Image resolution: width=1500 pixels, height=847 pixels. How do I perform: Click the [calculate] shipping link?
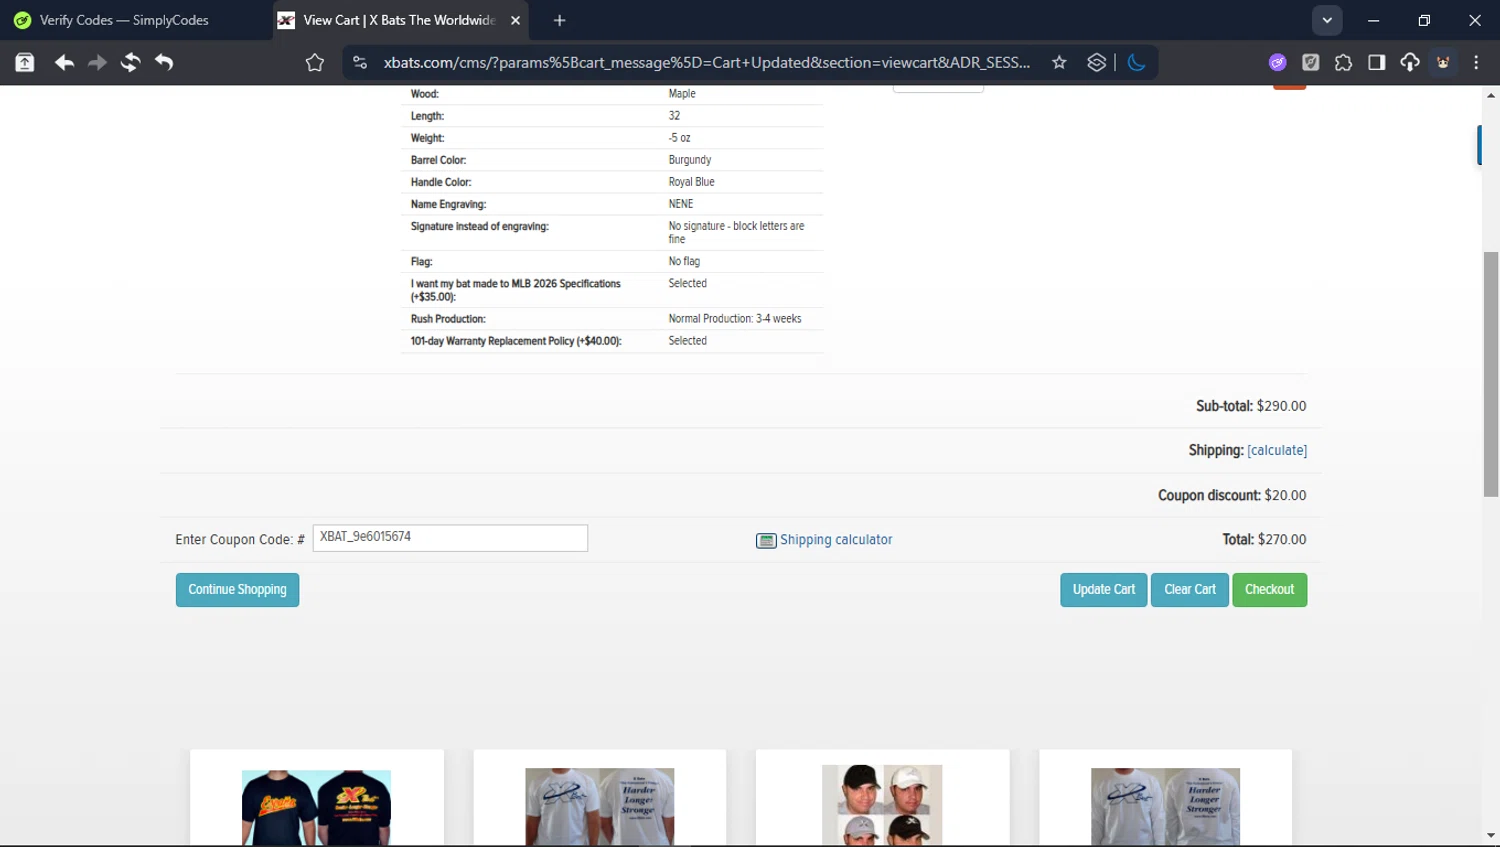tap(1277, 451)
